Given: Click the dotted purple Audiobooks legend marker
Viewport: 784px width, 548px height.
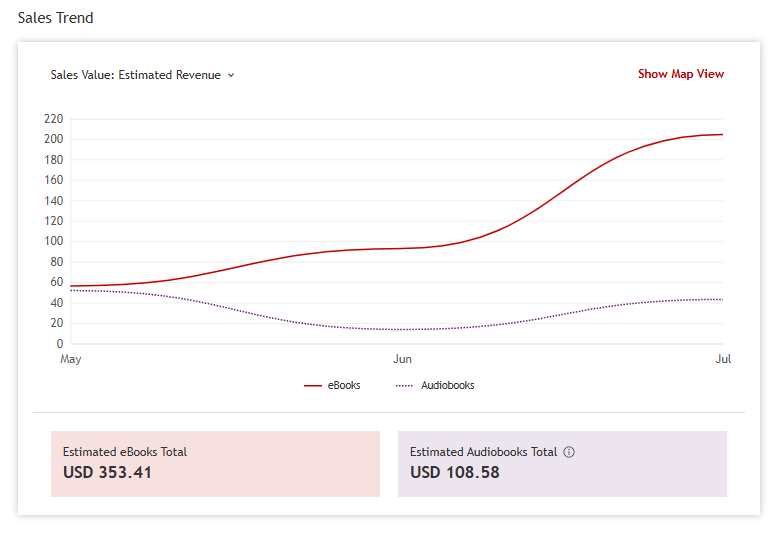Looking at the screenshot, I should click(404, 386).
